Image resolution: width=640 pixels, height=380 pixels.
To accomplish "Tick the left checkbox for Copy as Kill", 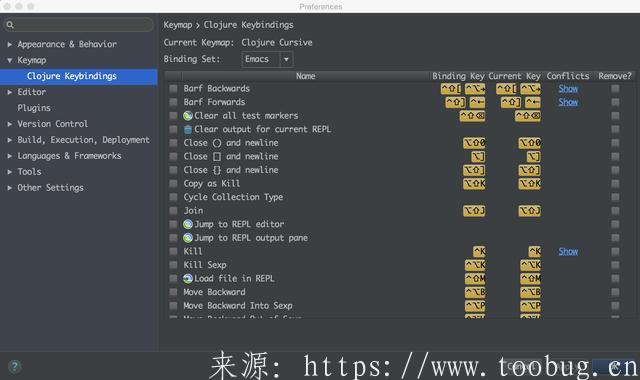I will [173, 183].
